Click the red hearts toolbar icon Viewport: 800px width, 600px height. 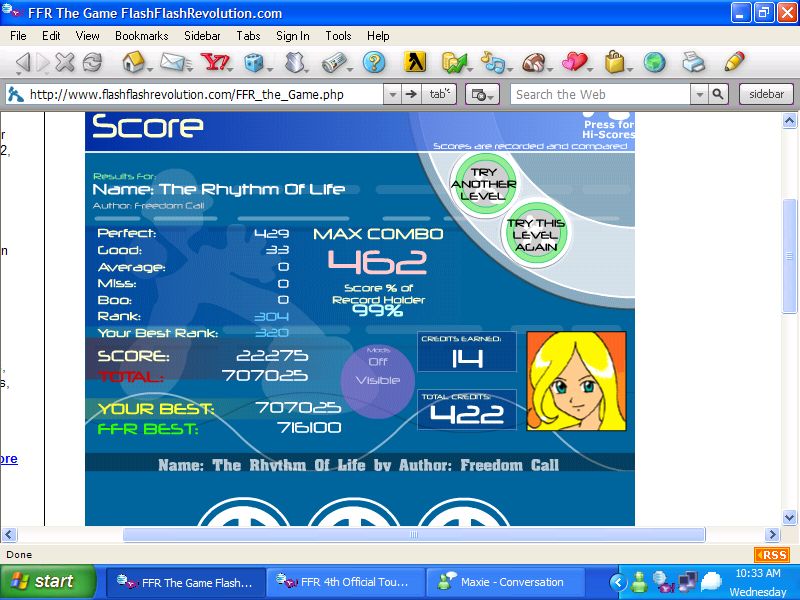[574, 63]
